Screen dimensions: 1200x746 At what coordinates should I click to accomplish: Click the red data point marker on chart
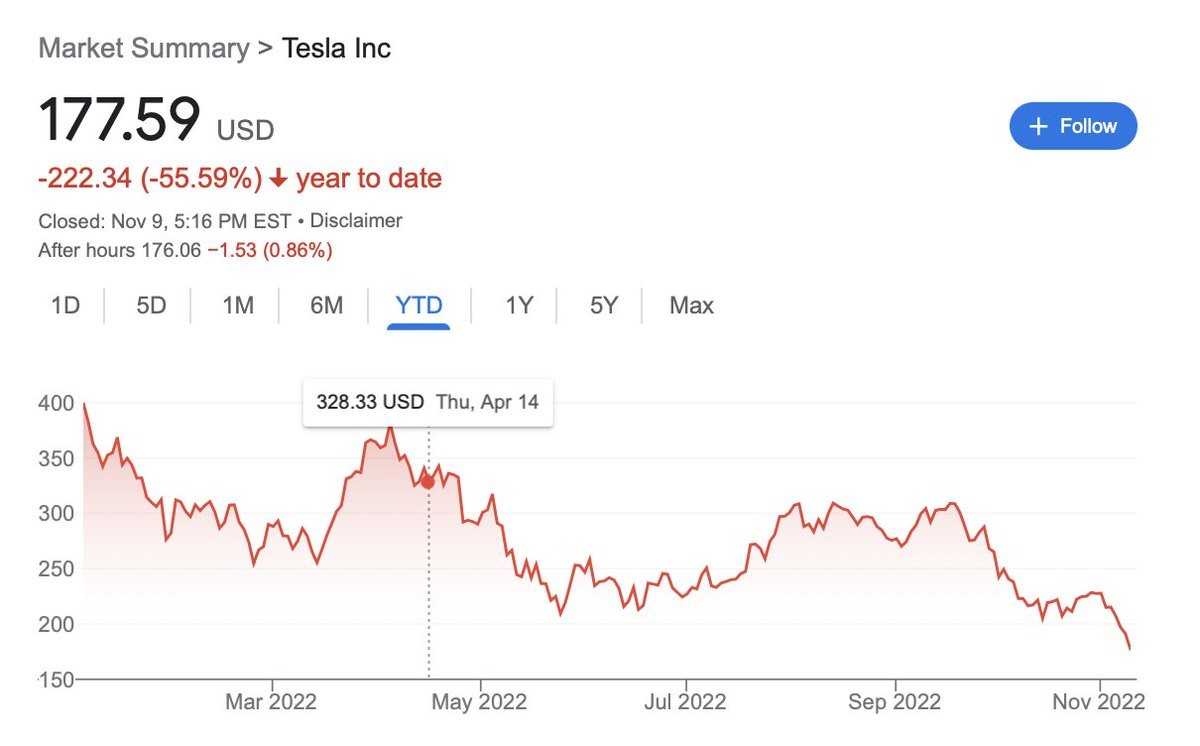click(428, 481)
